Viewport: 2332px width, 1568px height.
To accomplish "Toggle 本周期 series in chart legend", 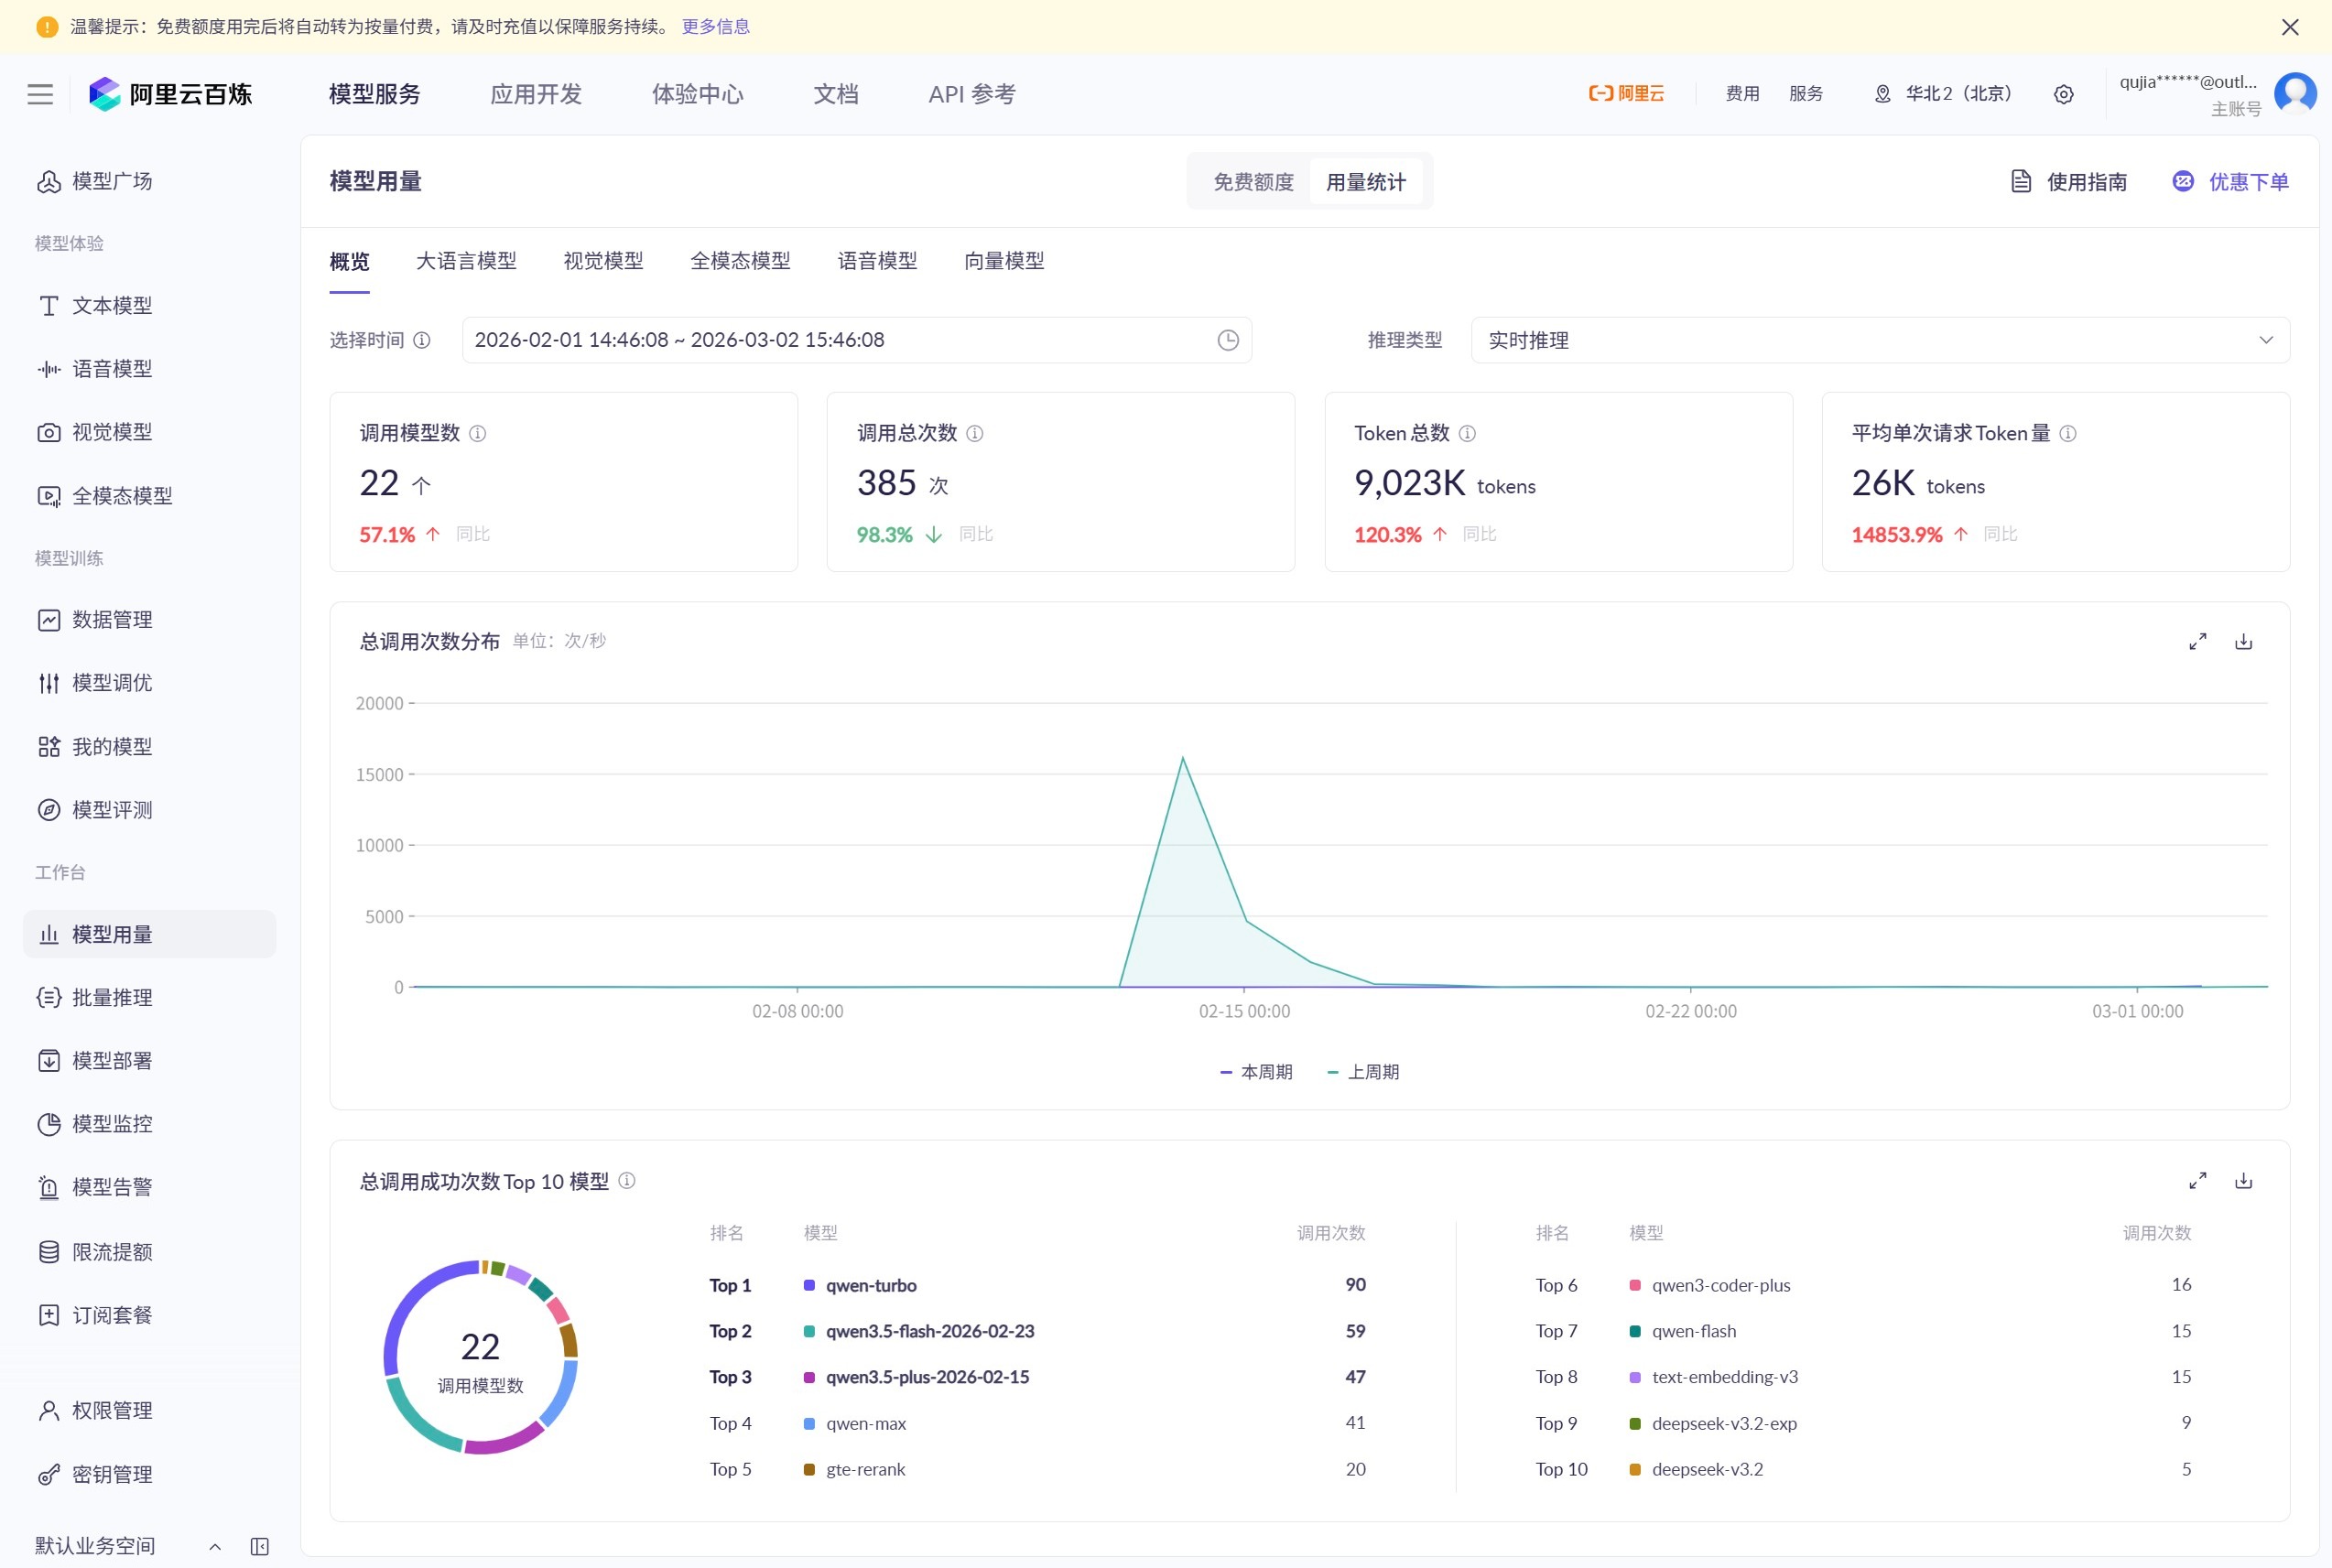I will (x=1256, y=1072).
